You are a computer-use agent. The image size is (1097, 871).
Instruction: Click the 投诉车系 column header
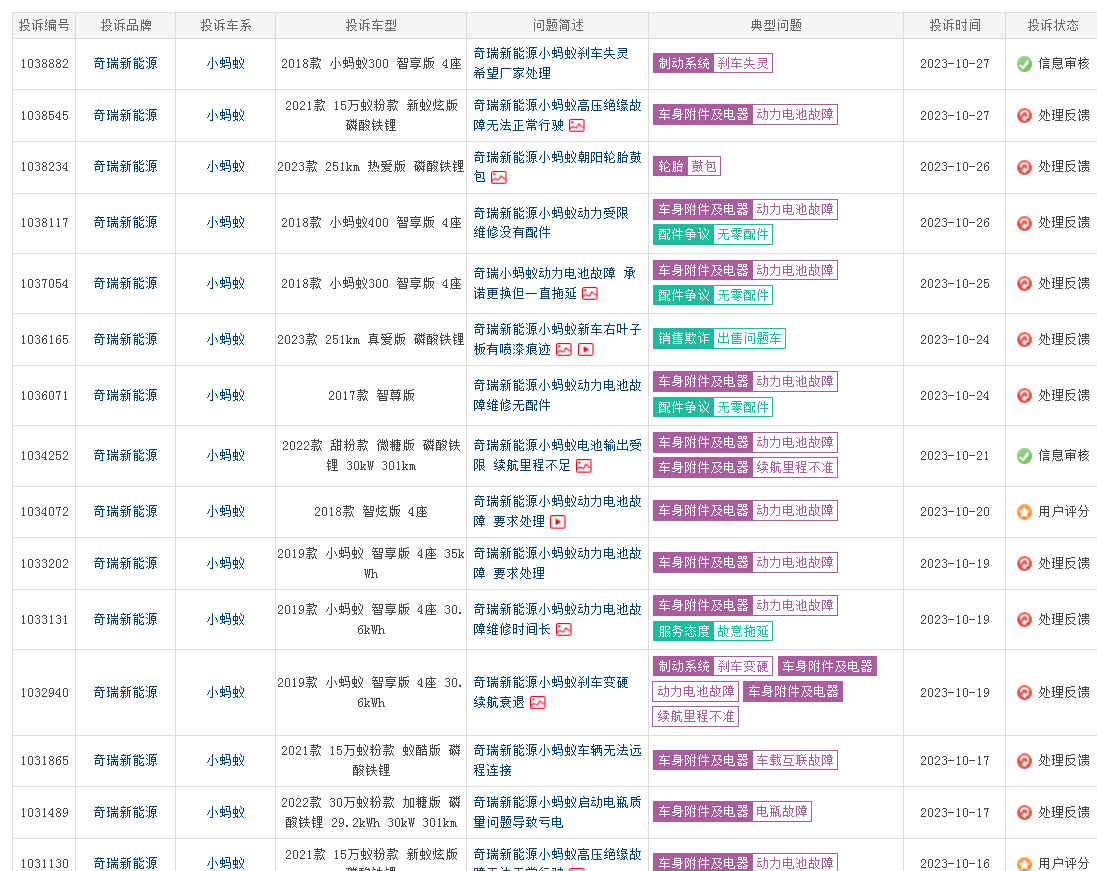[226, 26]
